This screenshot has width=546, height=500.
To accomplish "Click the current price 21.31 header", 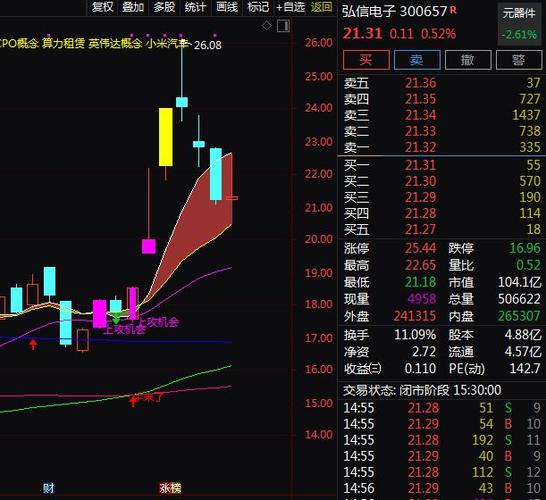I will click(362, 34).
